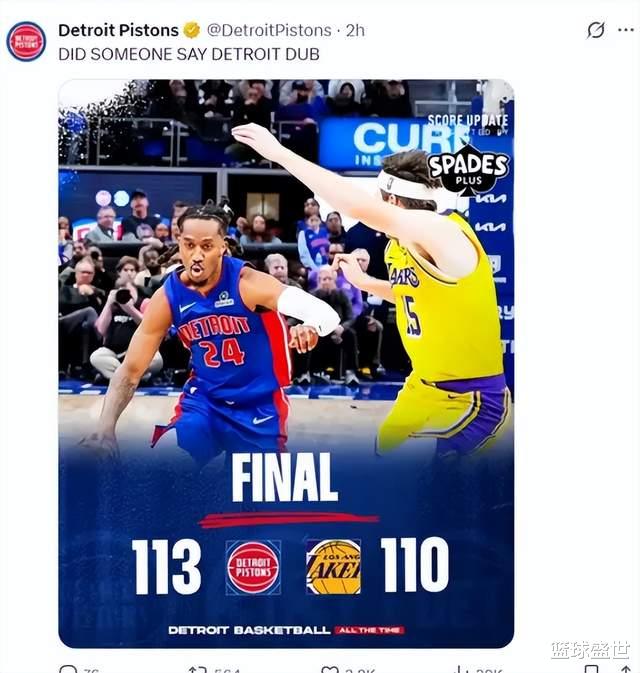Bookmark the post with the bookmark icon
Screen dimensions: 640x673
coord(592,669)
